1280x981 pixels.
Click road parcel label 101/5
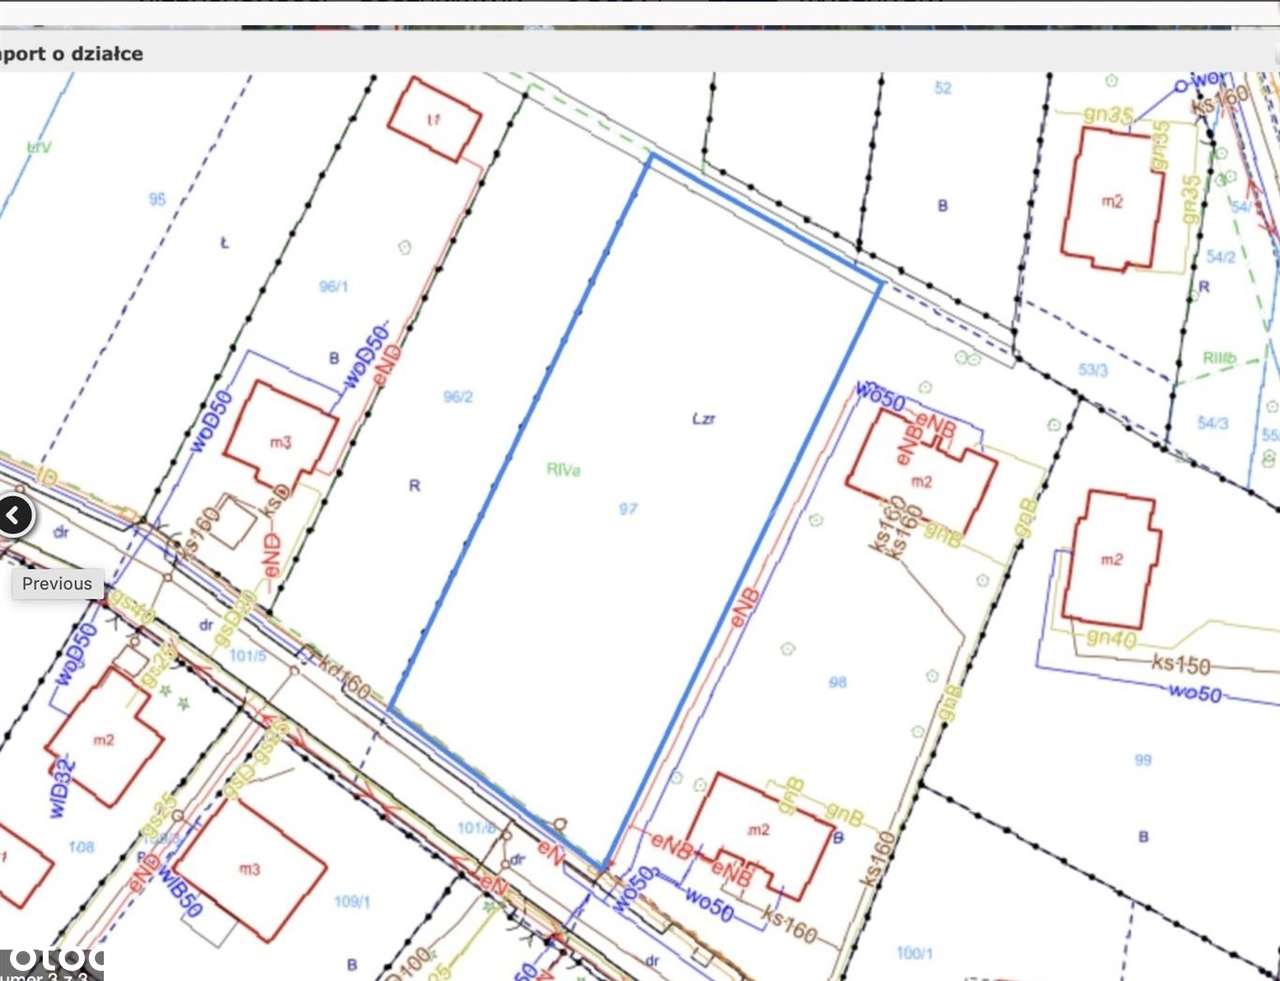247,656
